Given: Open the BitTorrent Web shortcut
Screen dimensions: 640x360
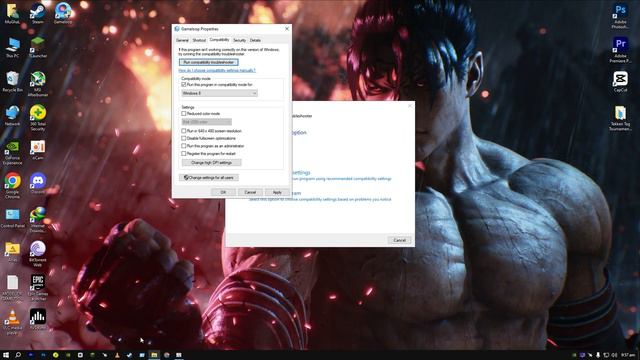Looking at the screenshot, I should pyautogui.click(x=38, y=253).
